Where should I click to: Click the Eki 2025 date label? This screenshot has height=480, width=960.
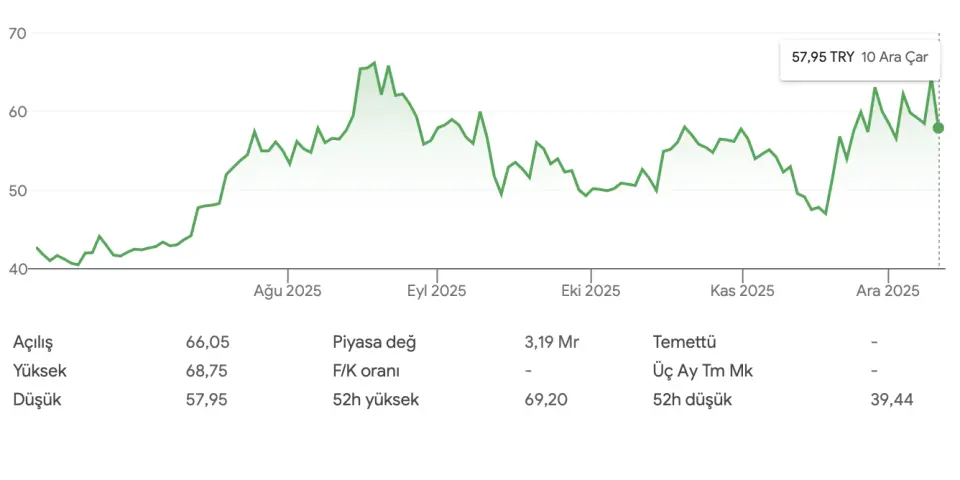pyautogui.click(x=590, y=291)
